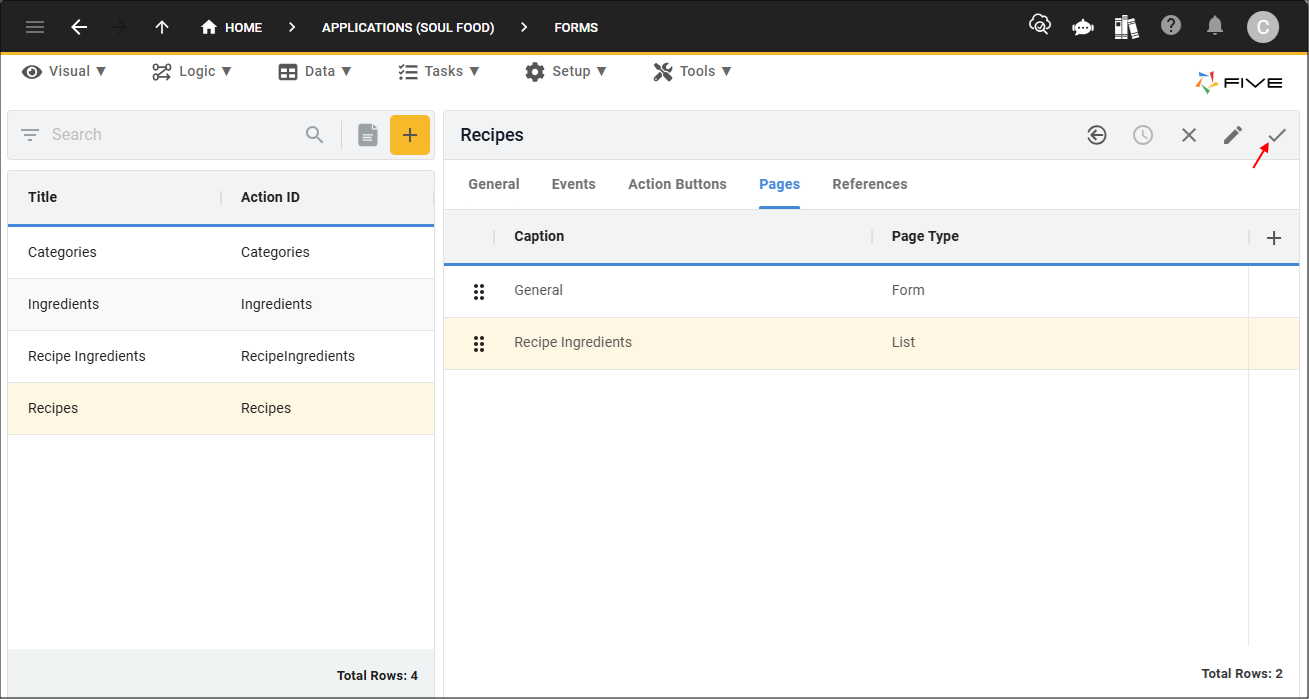Click the Form page type cell
Image resolution: width=1309 pixels, height=699 pixels.
click(x=908, y=290)
